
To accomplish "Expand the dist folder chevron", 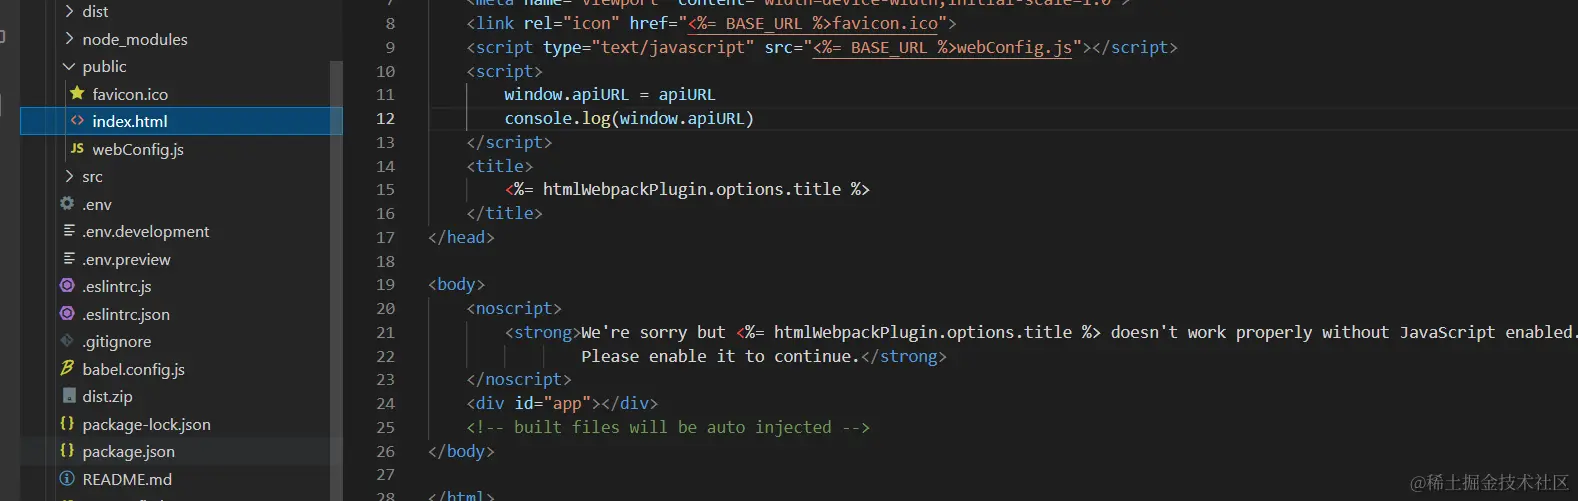I will 69,11.
